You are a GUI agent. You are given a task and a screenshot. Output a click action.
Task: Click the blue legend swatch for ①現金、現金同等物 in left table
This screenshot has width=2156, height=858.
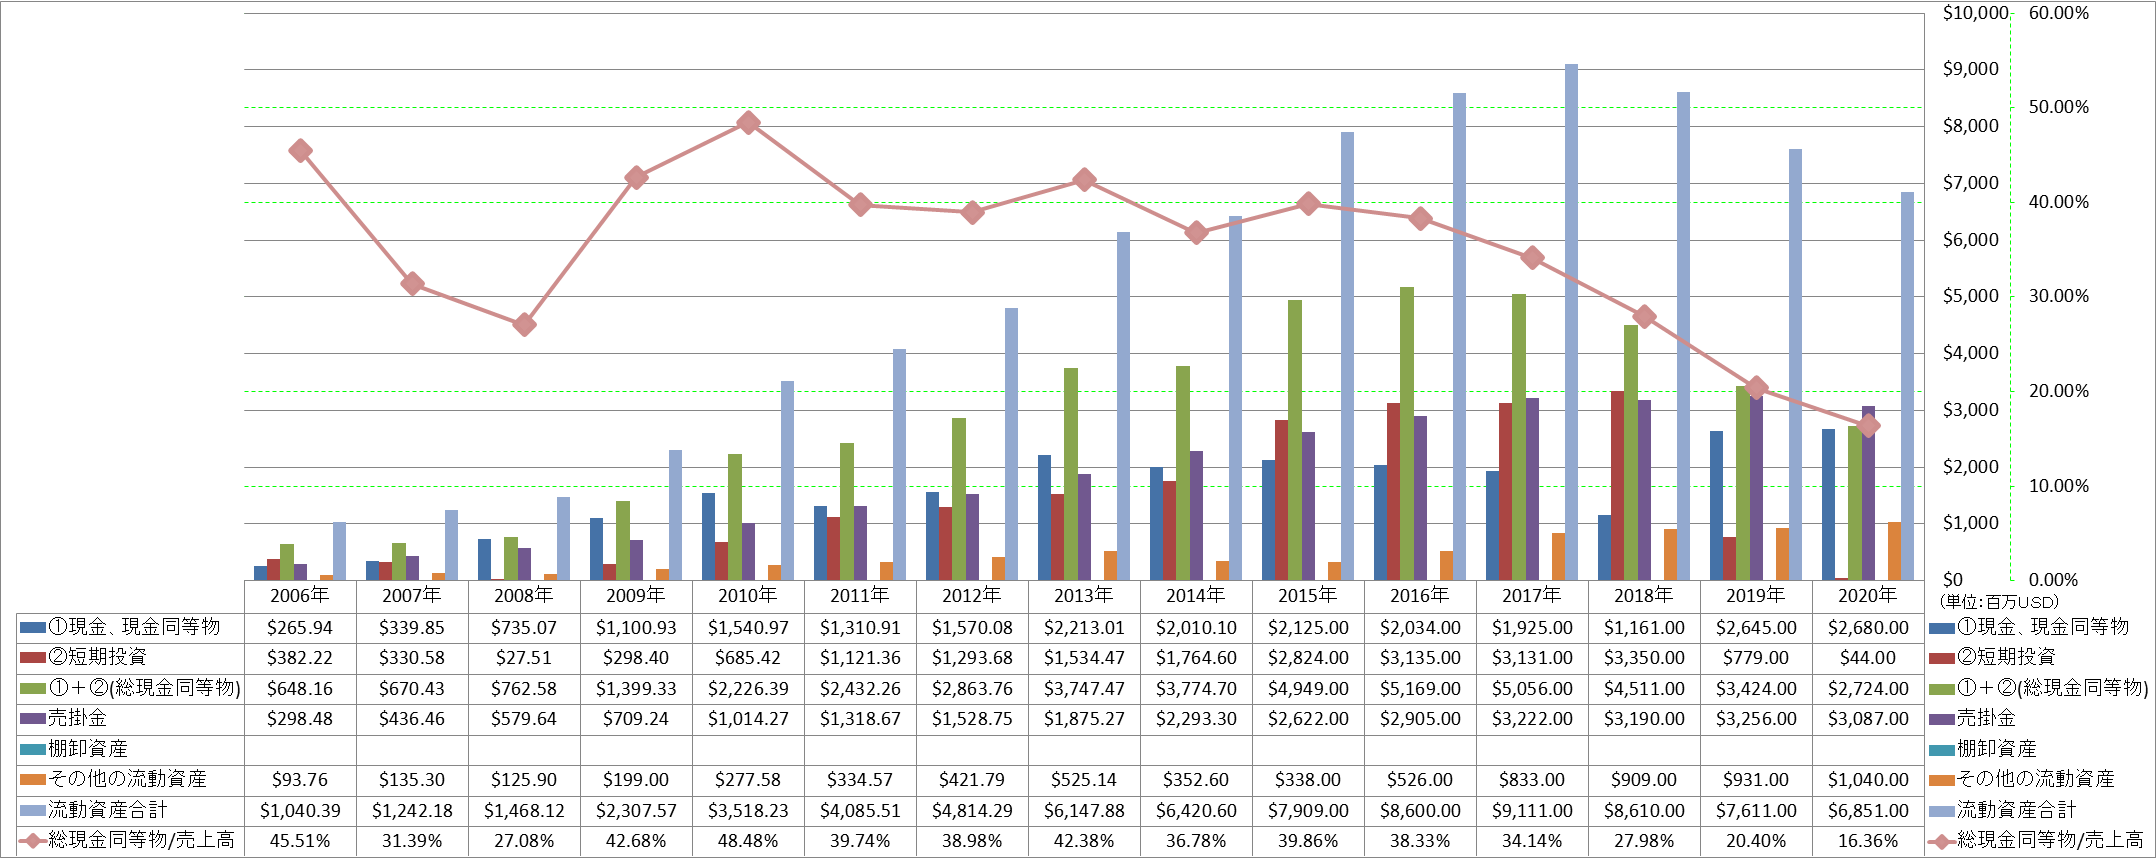(x=33, y=627)
